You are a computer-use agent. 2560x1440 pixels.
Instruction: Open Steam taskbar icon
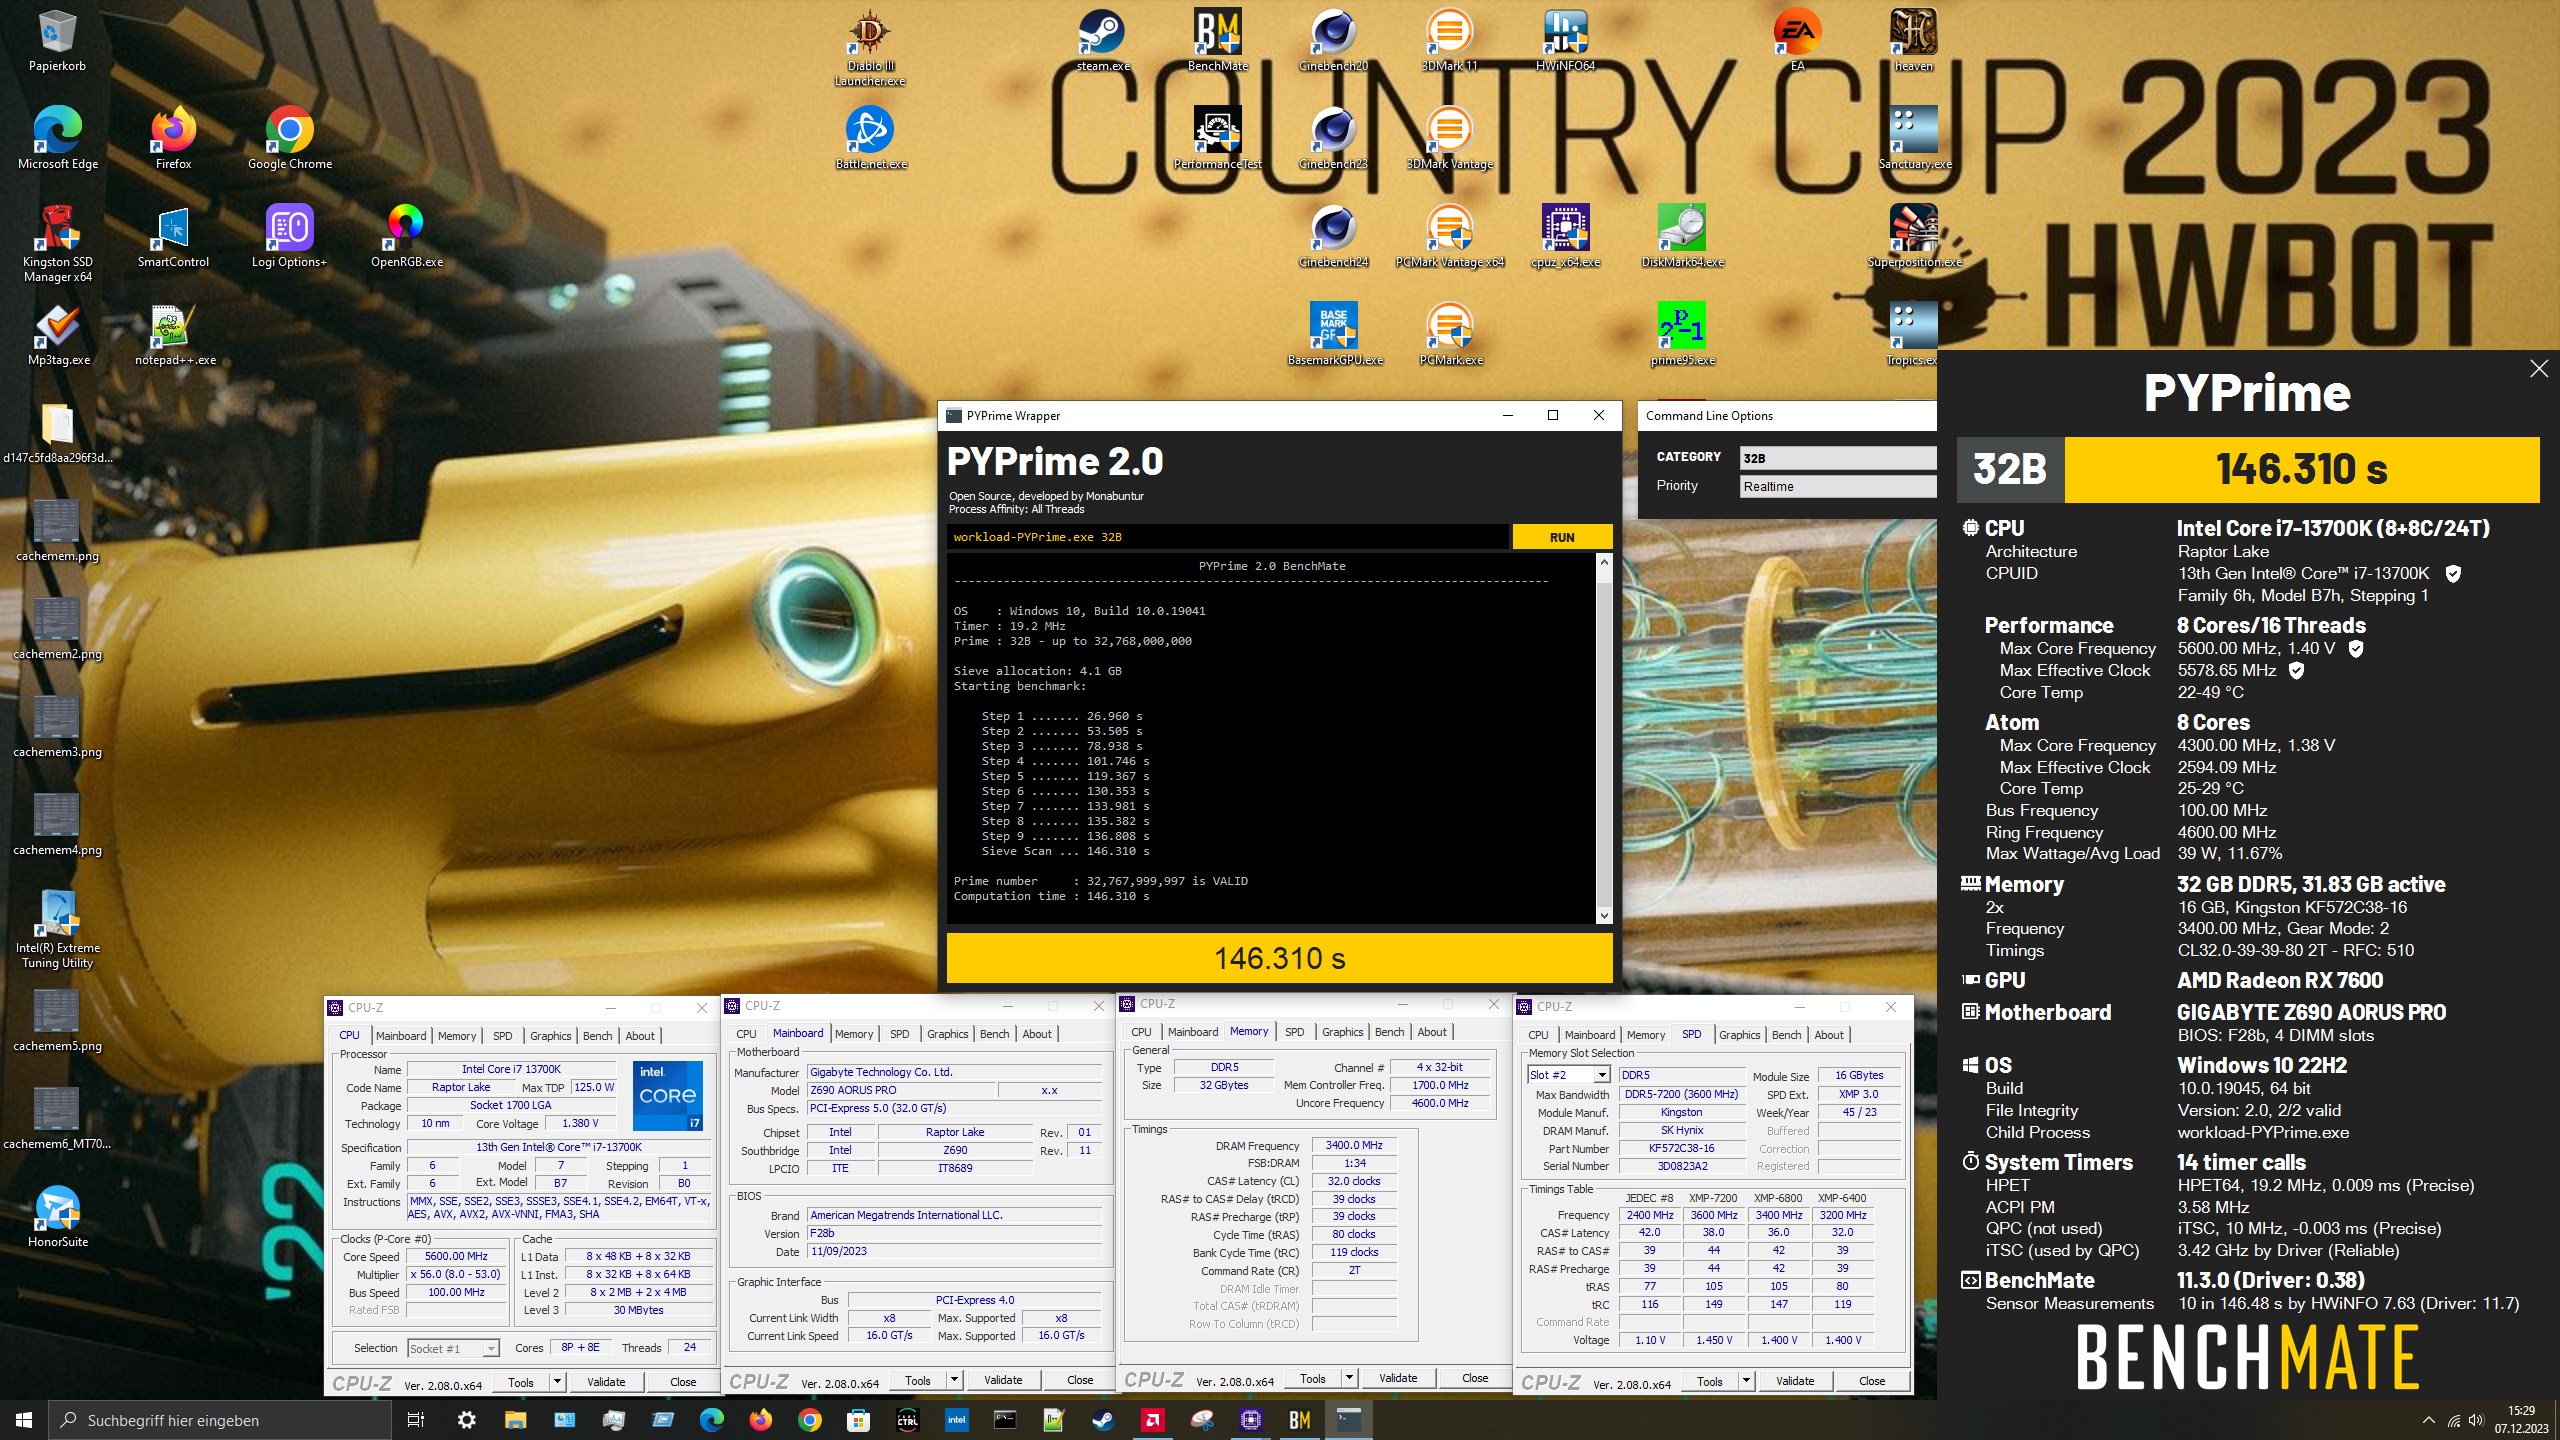tap(1104, 1419)
